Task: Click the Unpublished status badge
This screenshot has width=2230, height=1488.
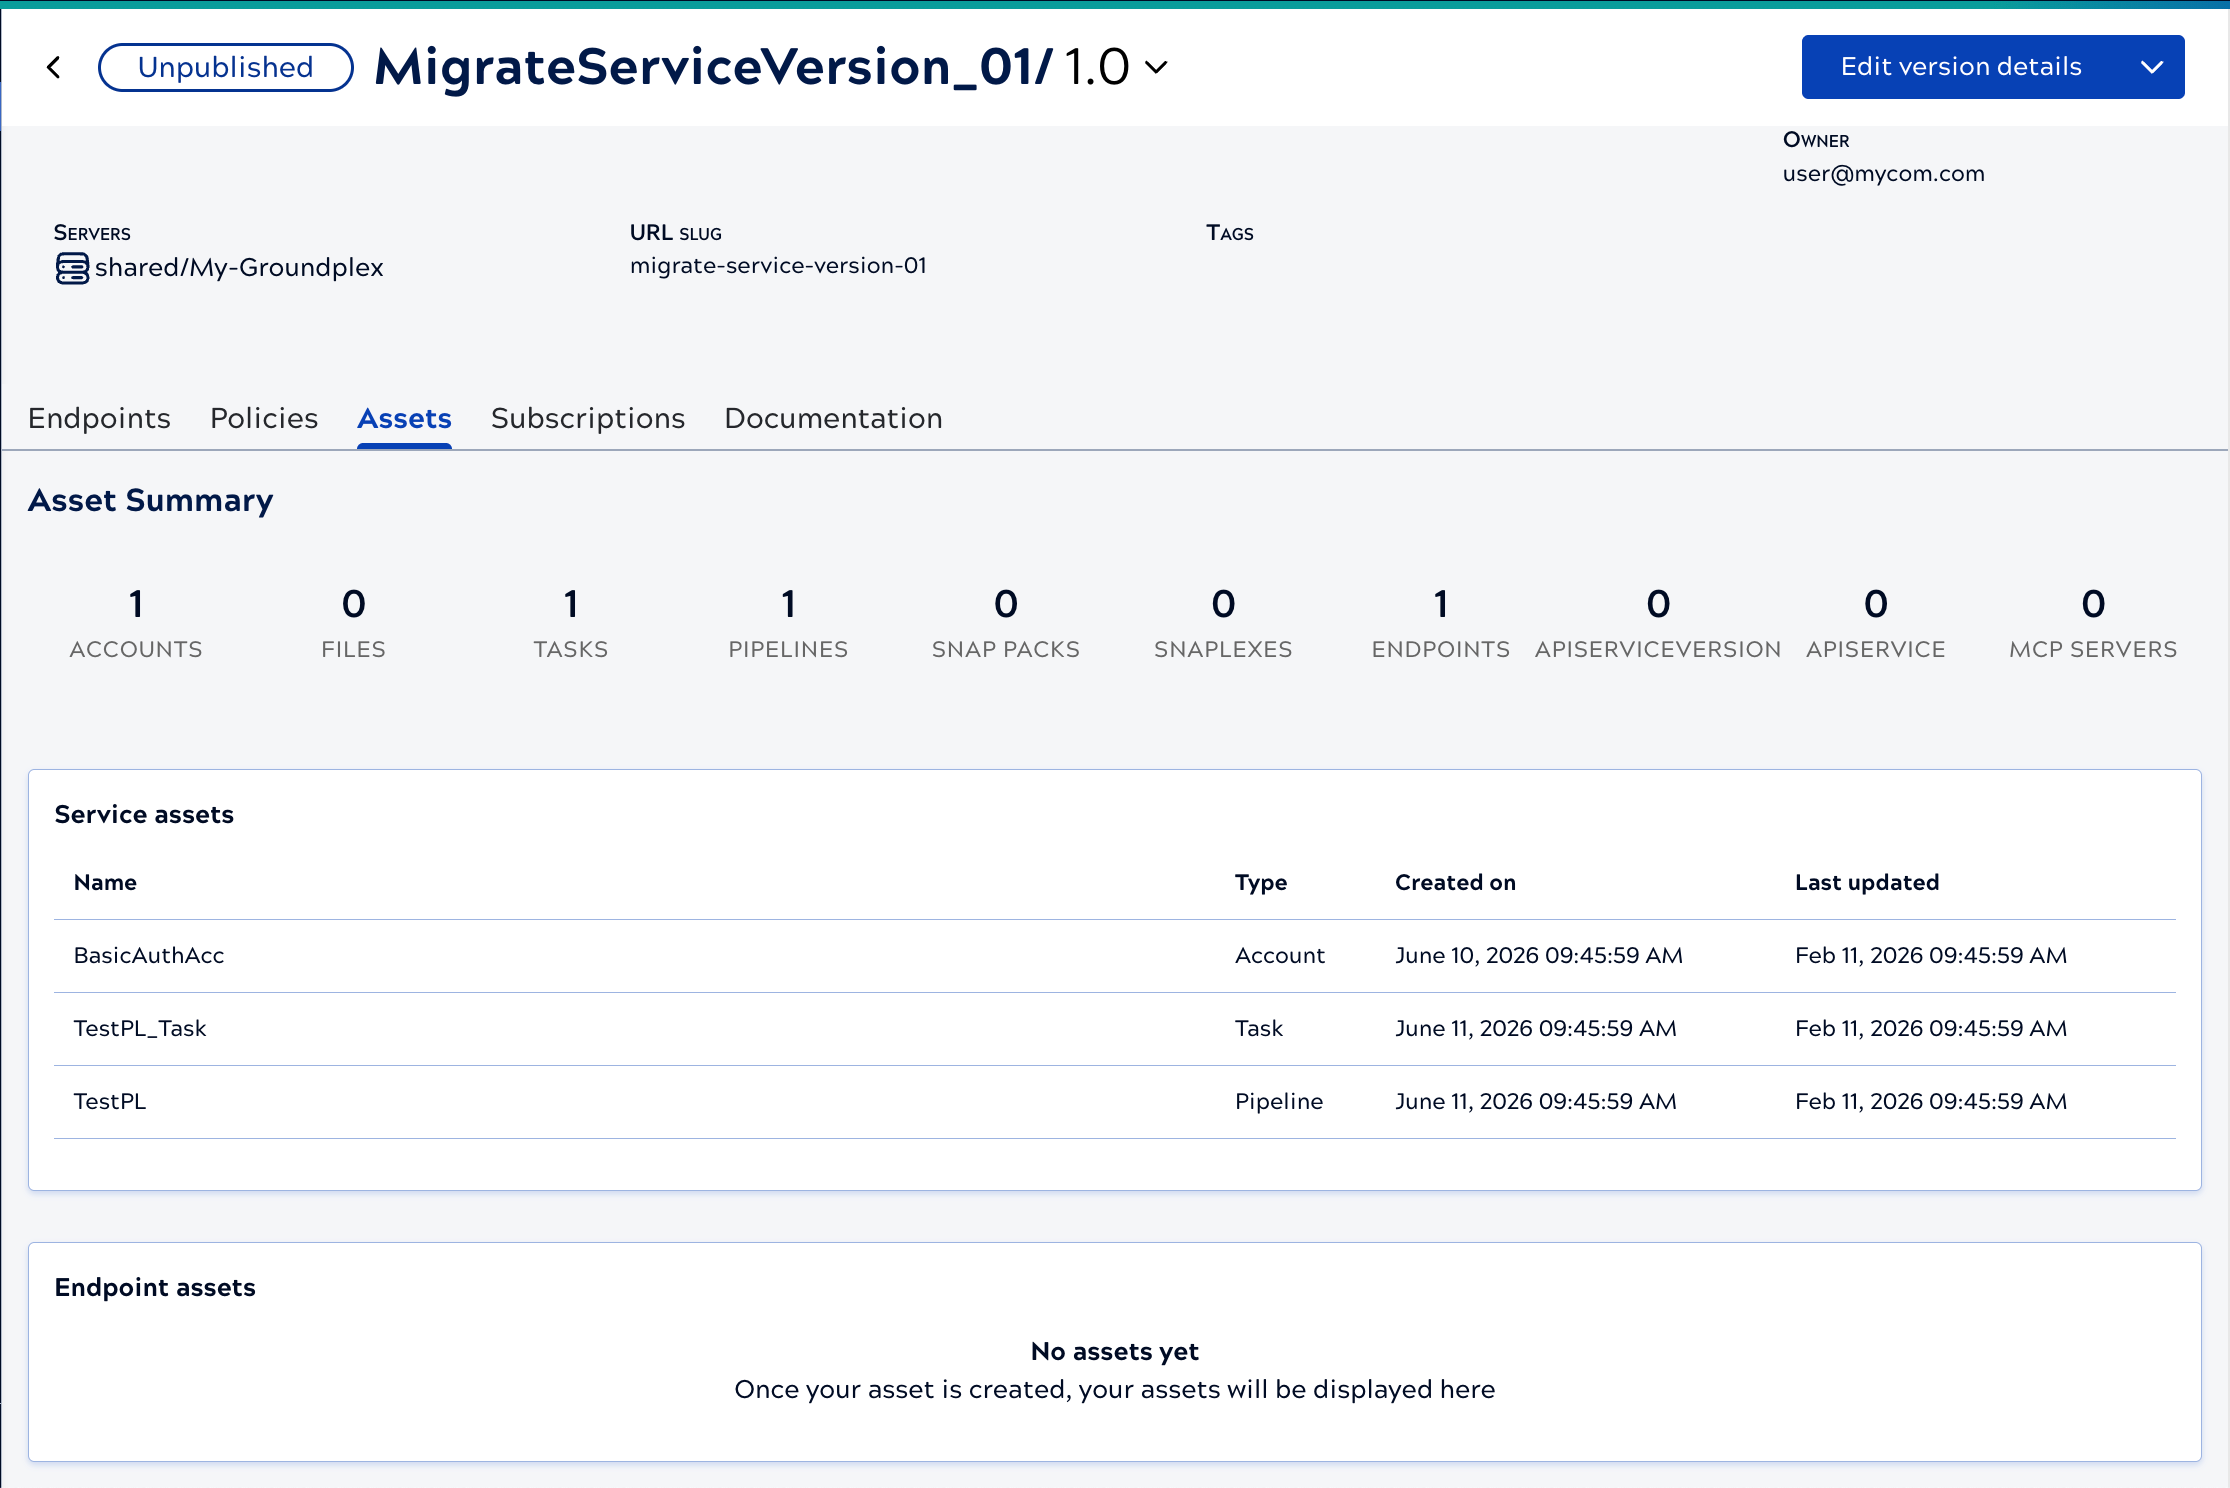Action: 226,67
